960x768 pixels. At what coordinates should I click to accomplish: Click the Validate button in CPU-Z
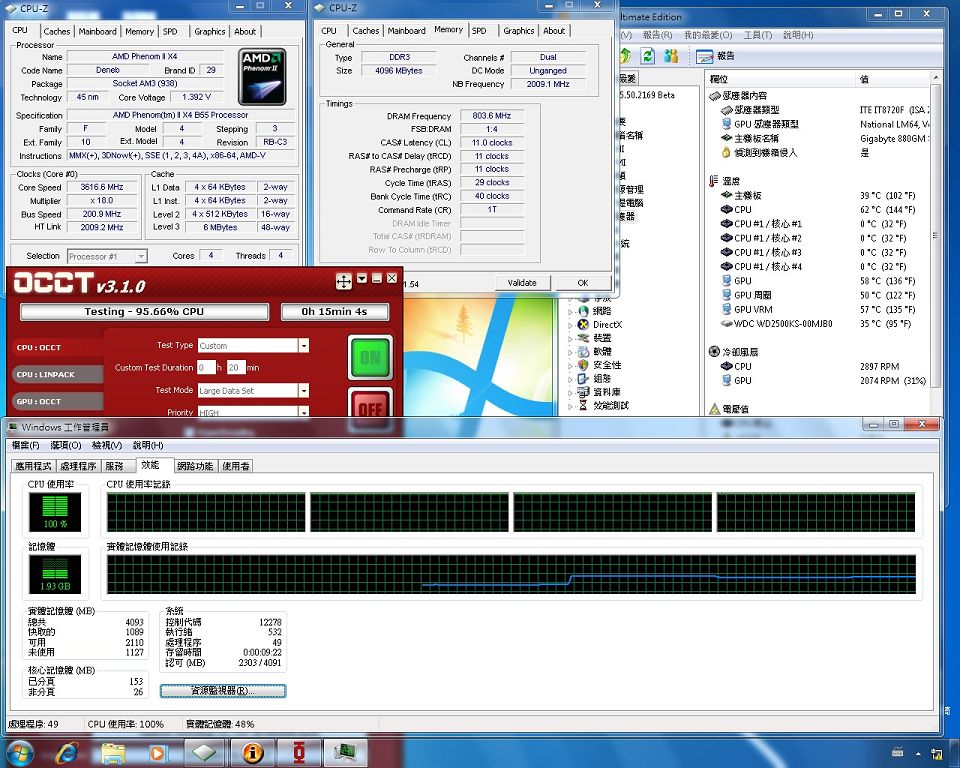(522, 283)
